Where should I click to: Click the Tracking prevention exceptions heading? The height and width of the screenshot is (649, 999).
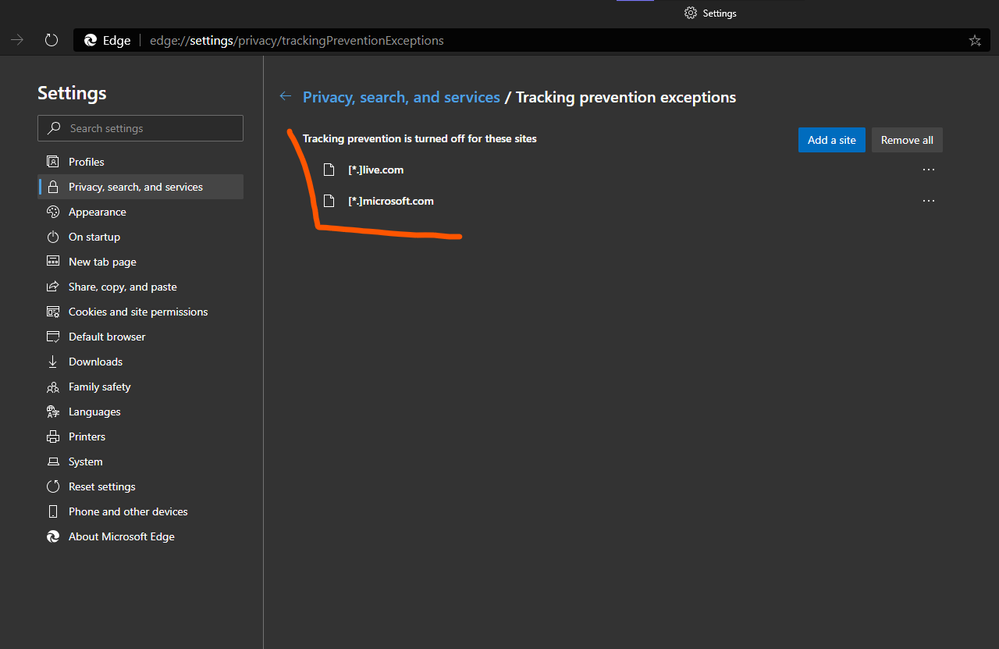point(626,97)
